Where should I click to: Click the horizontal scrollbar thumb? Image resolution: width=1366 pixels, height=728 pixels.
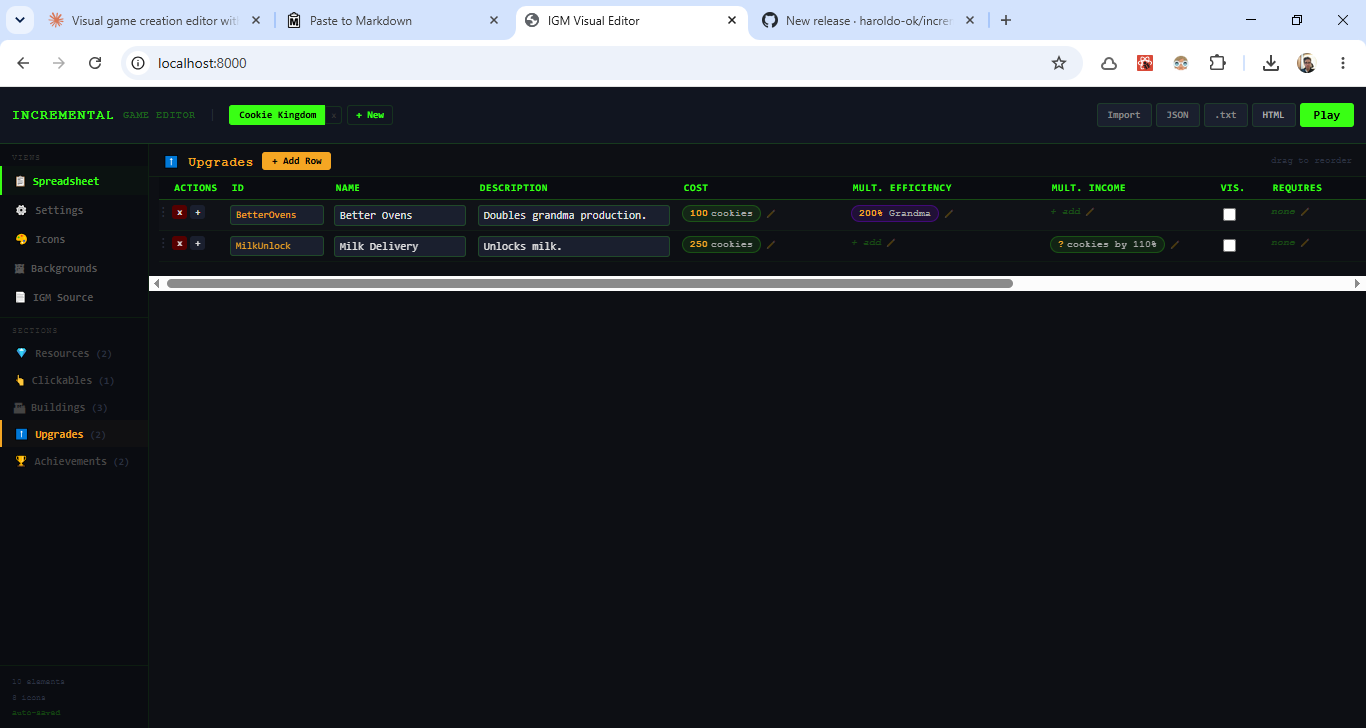[x=590, y=284]
